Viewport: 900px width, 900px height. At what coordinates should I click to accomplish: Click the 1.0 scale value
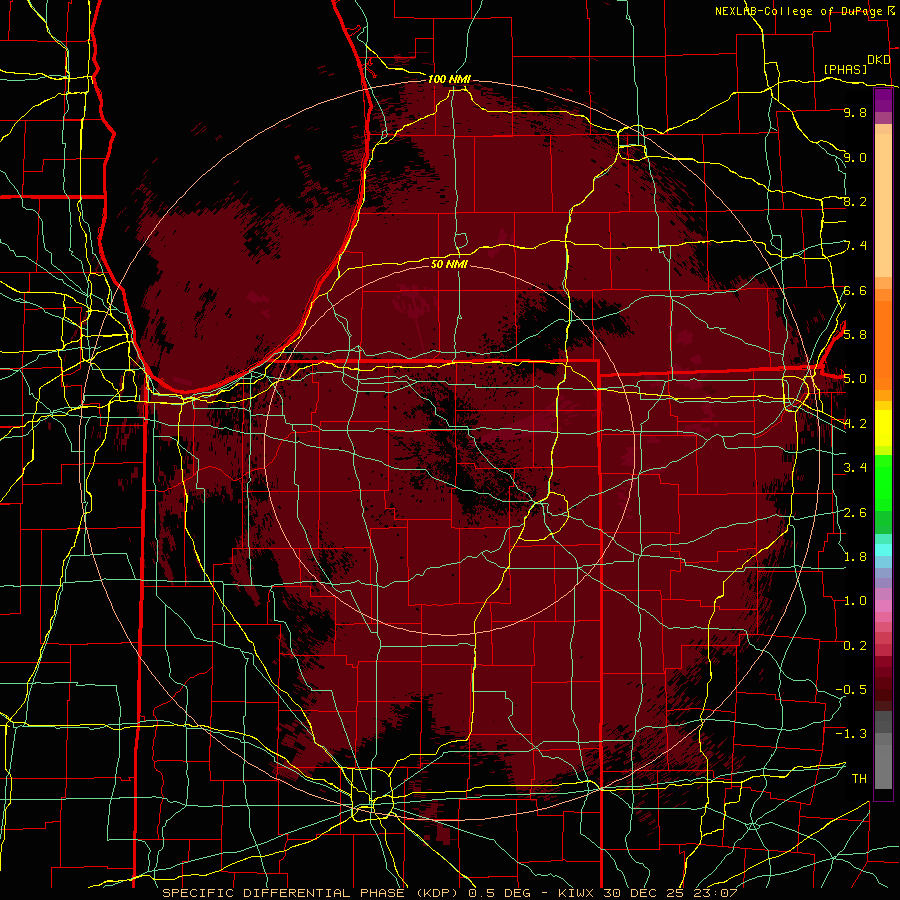click(855, 600)
